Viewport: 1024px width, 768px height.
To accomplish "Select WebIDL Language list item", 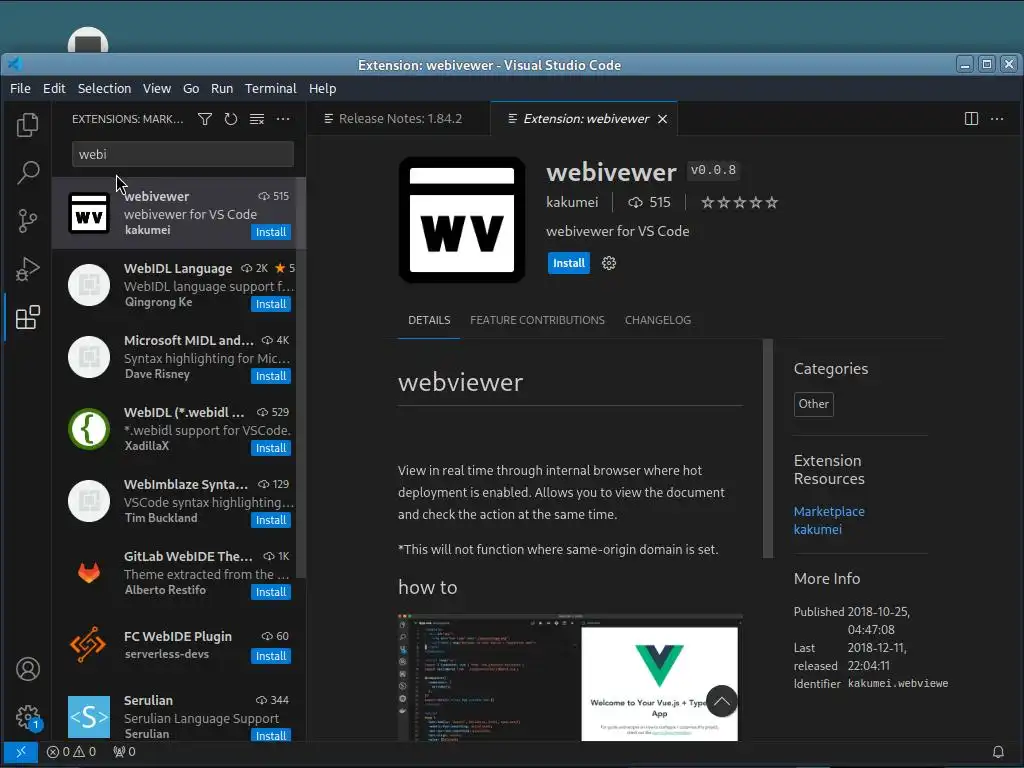I will pyautogui.click(x=174, y=285).
